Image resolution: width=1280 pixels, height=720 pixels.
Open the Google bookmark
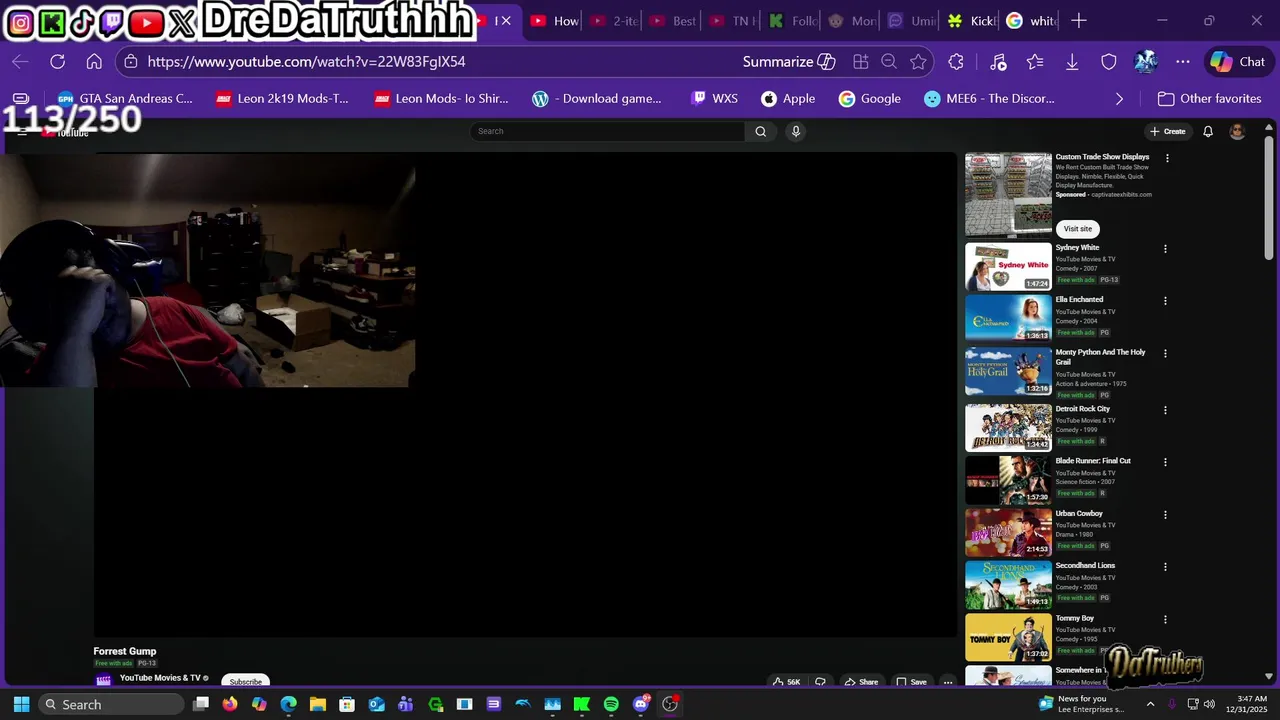coord(870,99)
